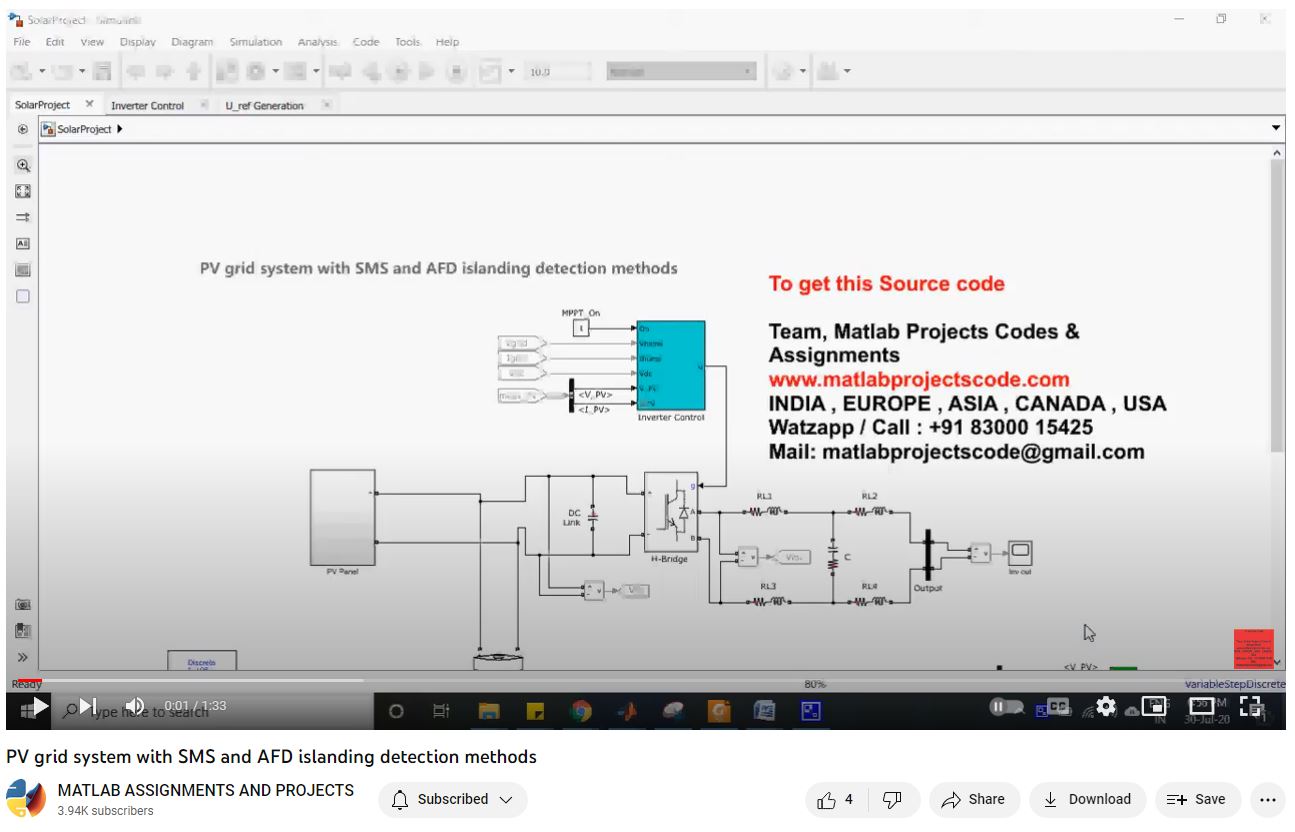Enter full screen mode
This screenshot has height=832, width=1295.
[x=1251, y=706]
